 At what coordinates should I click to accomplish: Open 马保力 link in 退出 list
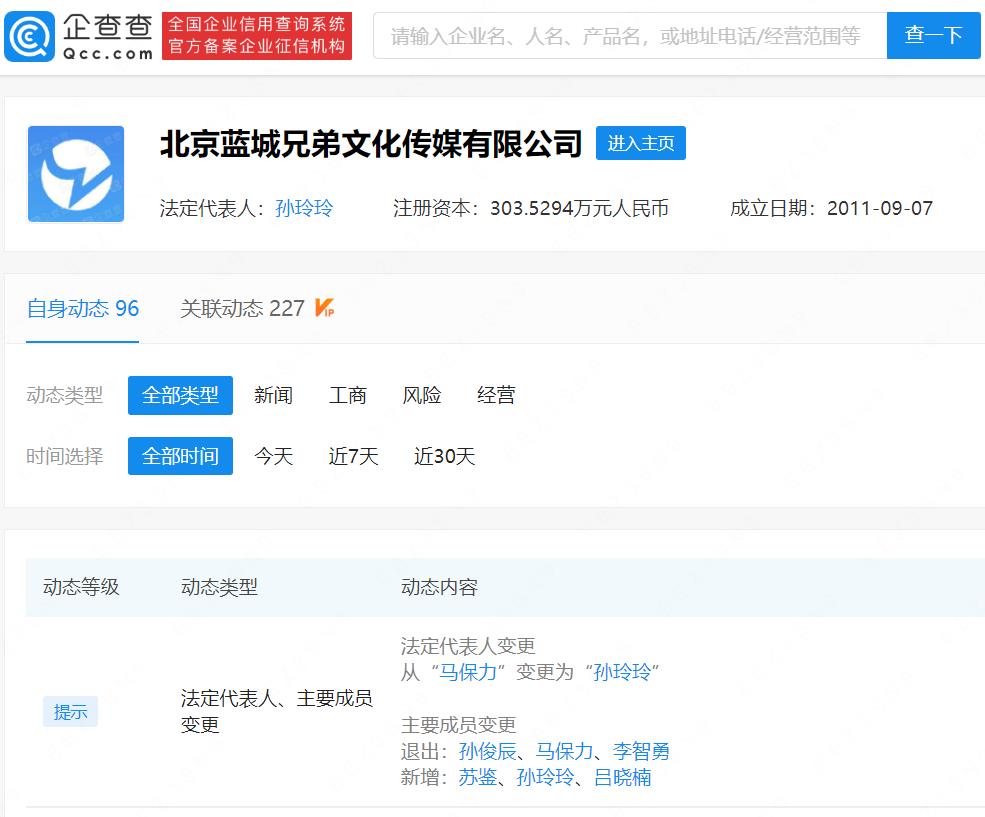[564, 751]
